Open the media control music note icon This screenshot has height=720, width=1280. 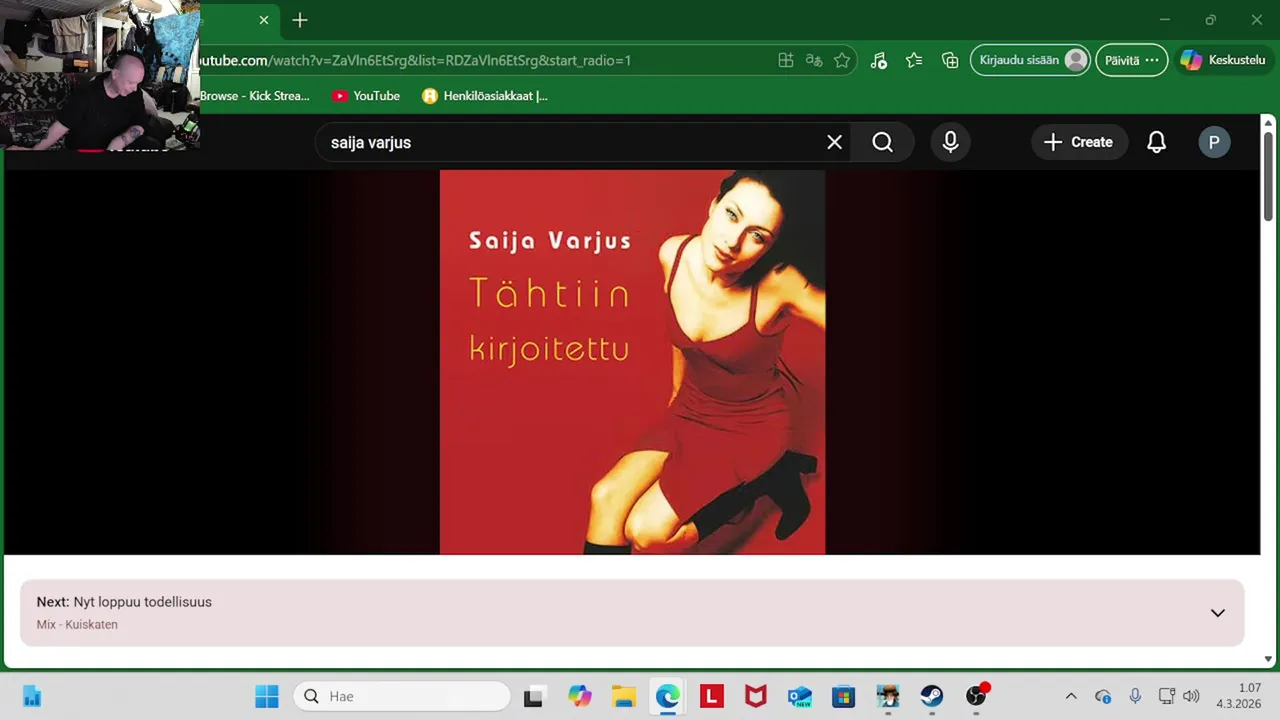point(878,60)
